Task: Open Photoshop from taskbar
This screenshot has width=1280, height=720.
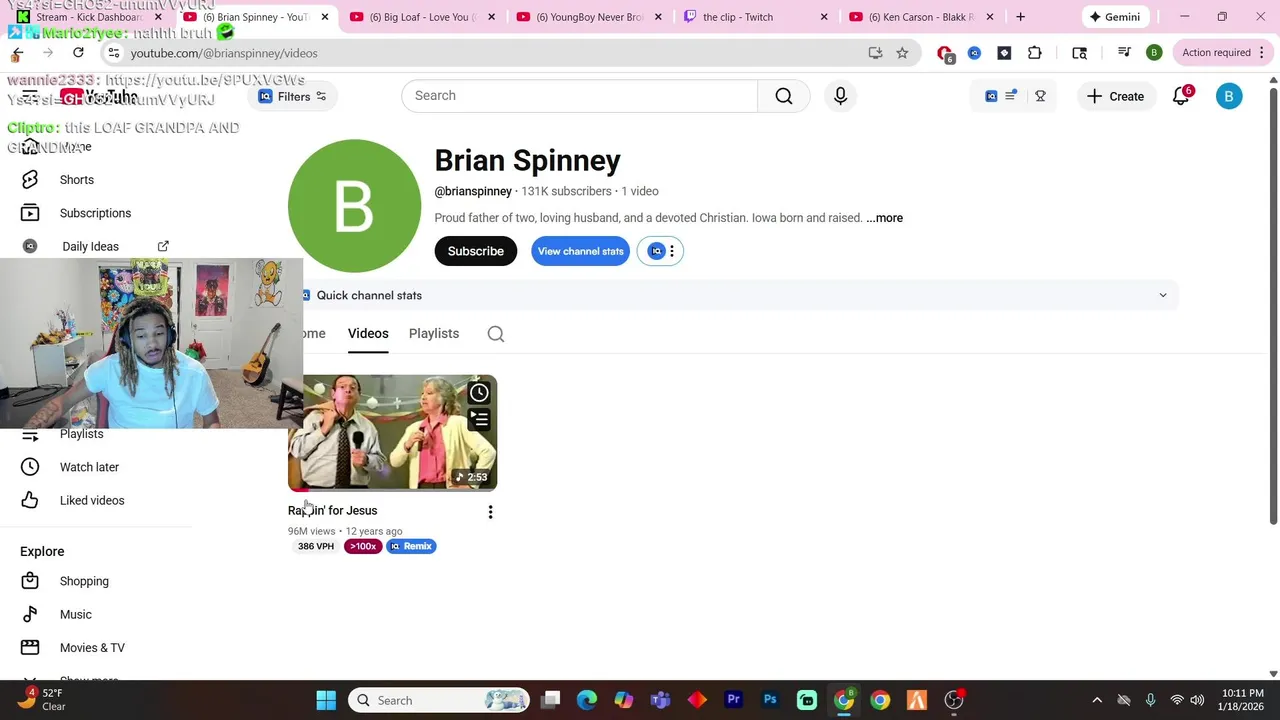Action: pos(770,700)
